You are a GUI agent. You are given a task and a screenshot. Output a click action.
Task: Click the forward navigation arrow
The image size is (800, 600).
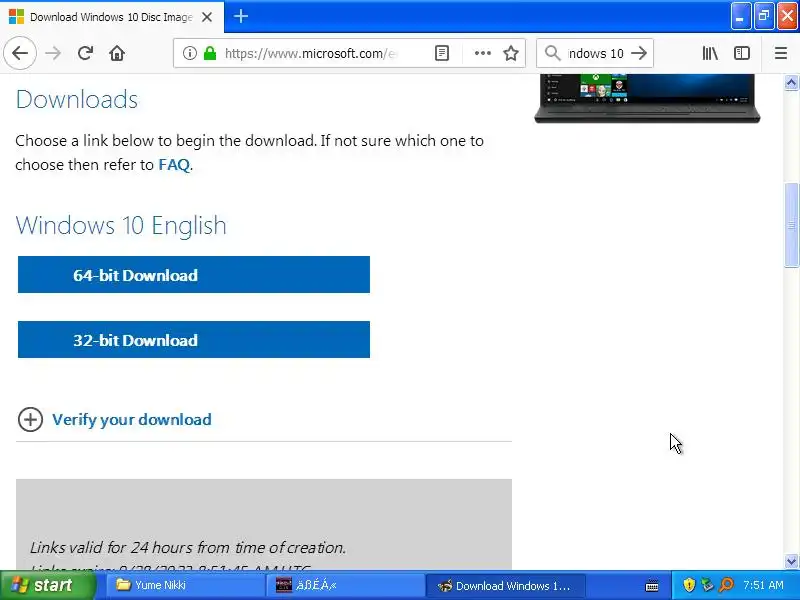pos(53,53)
